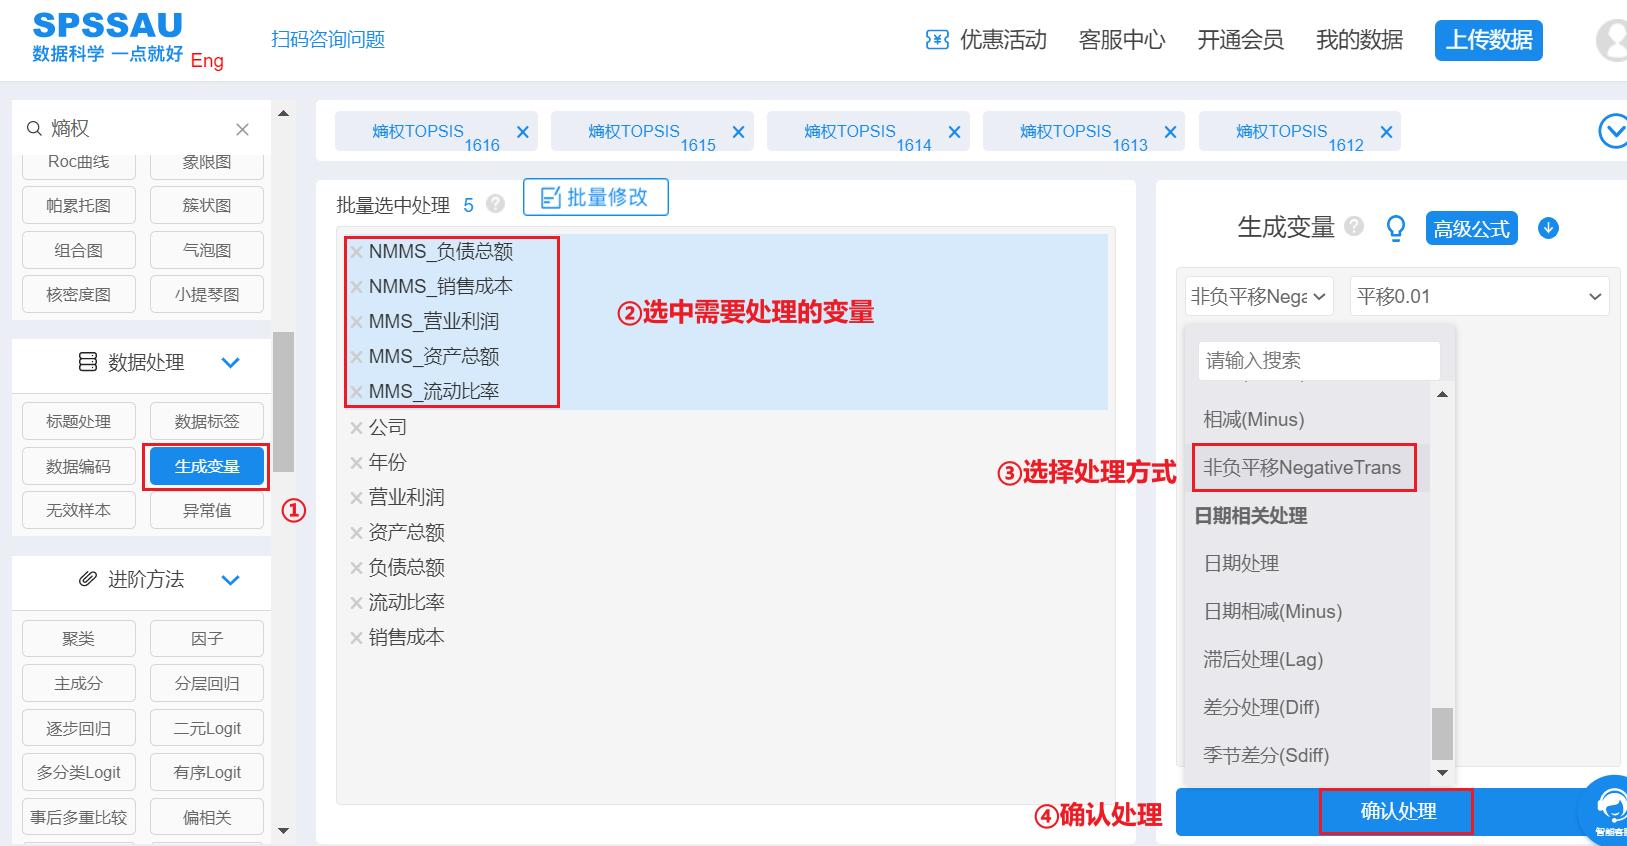Open the 我的数据 link
Image resolution: width=1627 pixels, height=846 pixels.
click(x=1359, y=40)
